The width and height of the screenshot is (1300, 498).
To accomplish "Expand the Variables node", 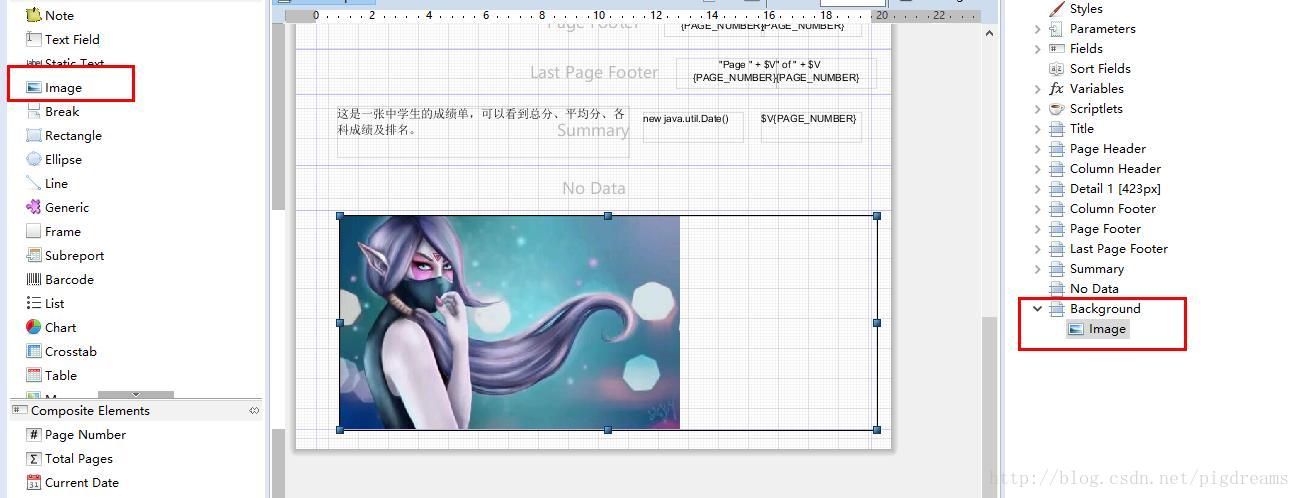I will pyautogui.click(x=1037, y=88).
